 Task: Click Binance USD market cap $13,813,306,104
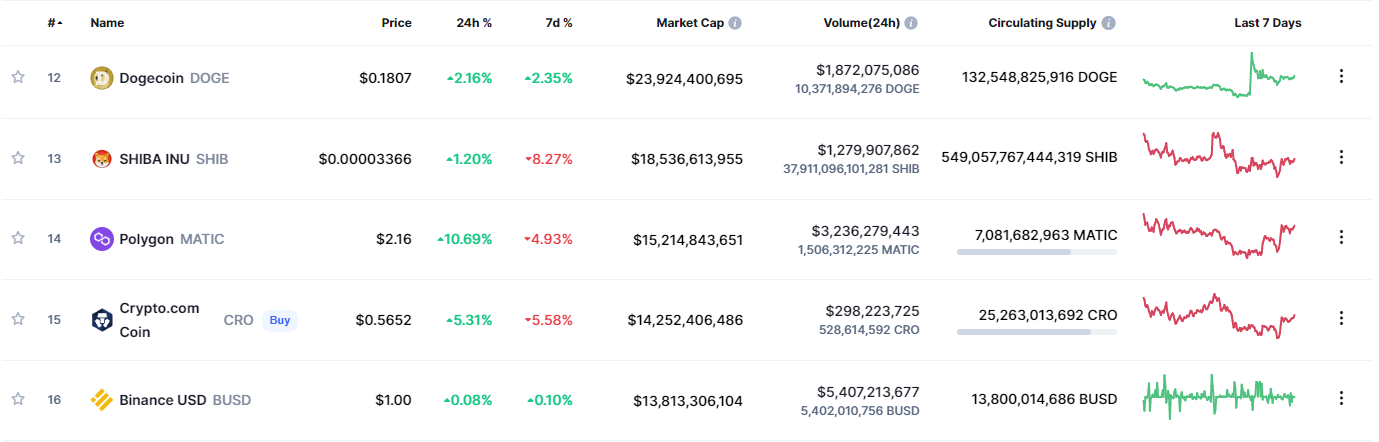(688, 400)
